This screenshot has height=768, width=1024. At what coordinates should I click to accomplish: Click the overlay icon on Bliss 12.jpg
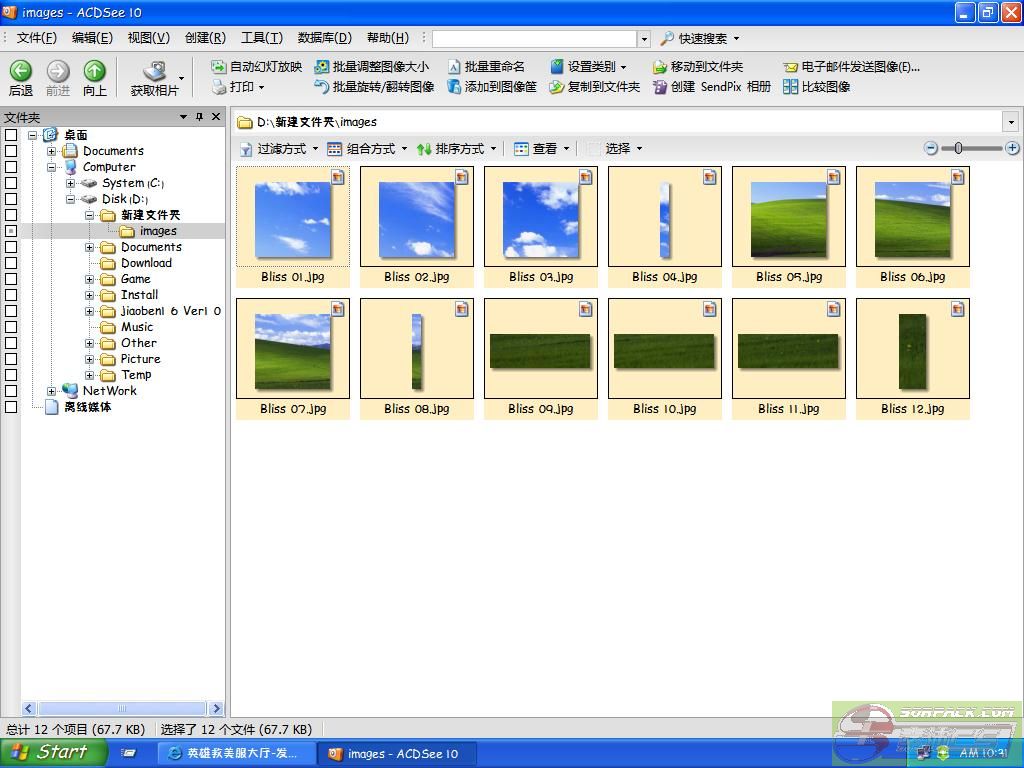point(957,308)
